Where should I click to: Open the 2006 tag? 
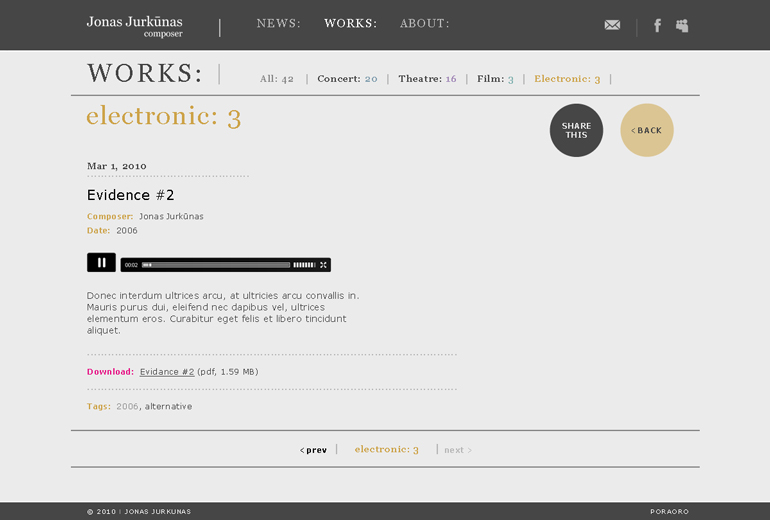(x=127, y=406)
